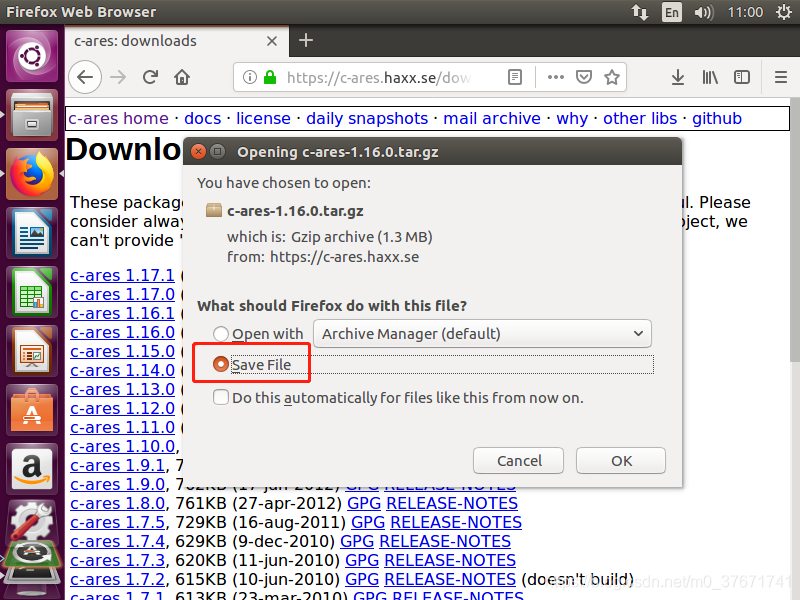Confirm download with OK button
The width and height of the screenshot is (800, 600).
click(x=621, y=461)
